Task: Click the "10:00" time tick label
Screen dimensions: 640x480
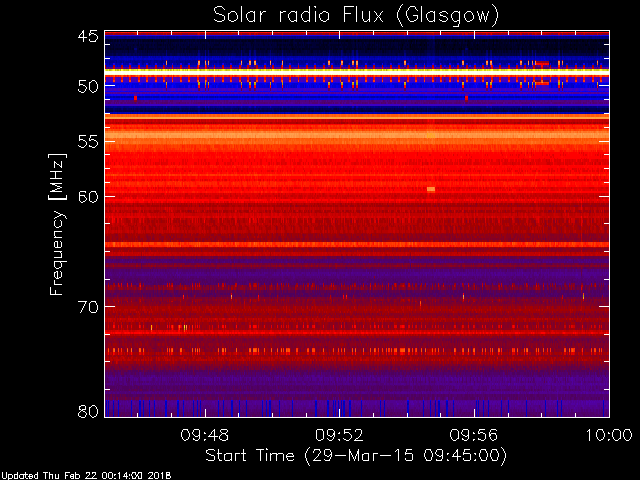Action: coord(609,435)
